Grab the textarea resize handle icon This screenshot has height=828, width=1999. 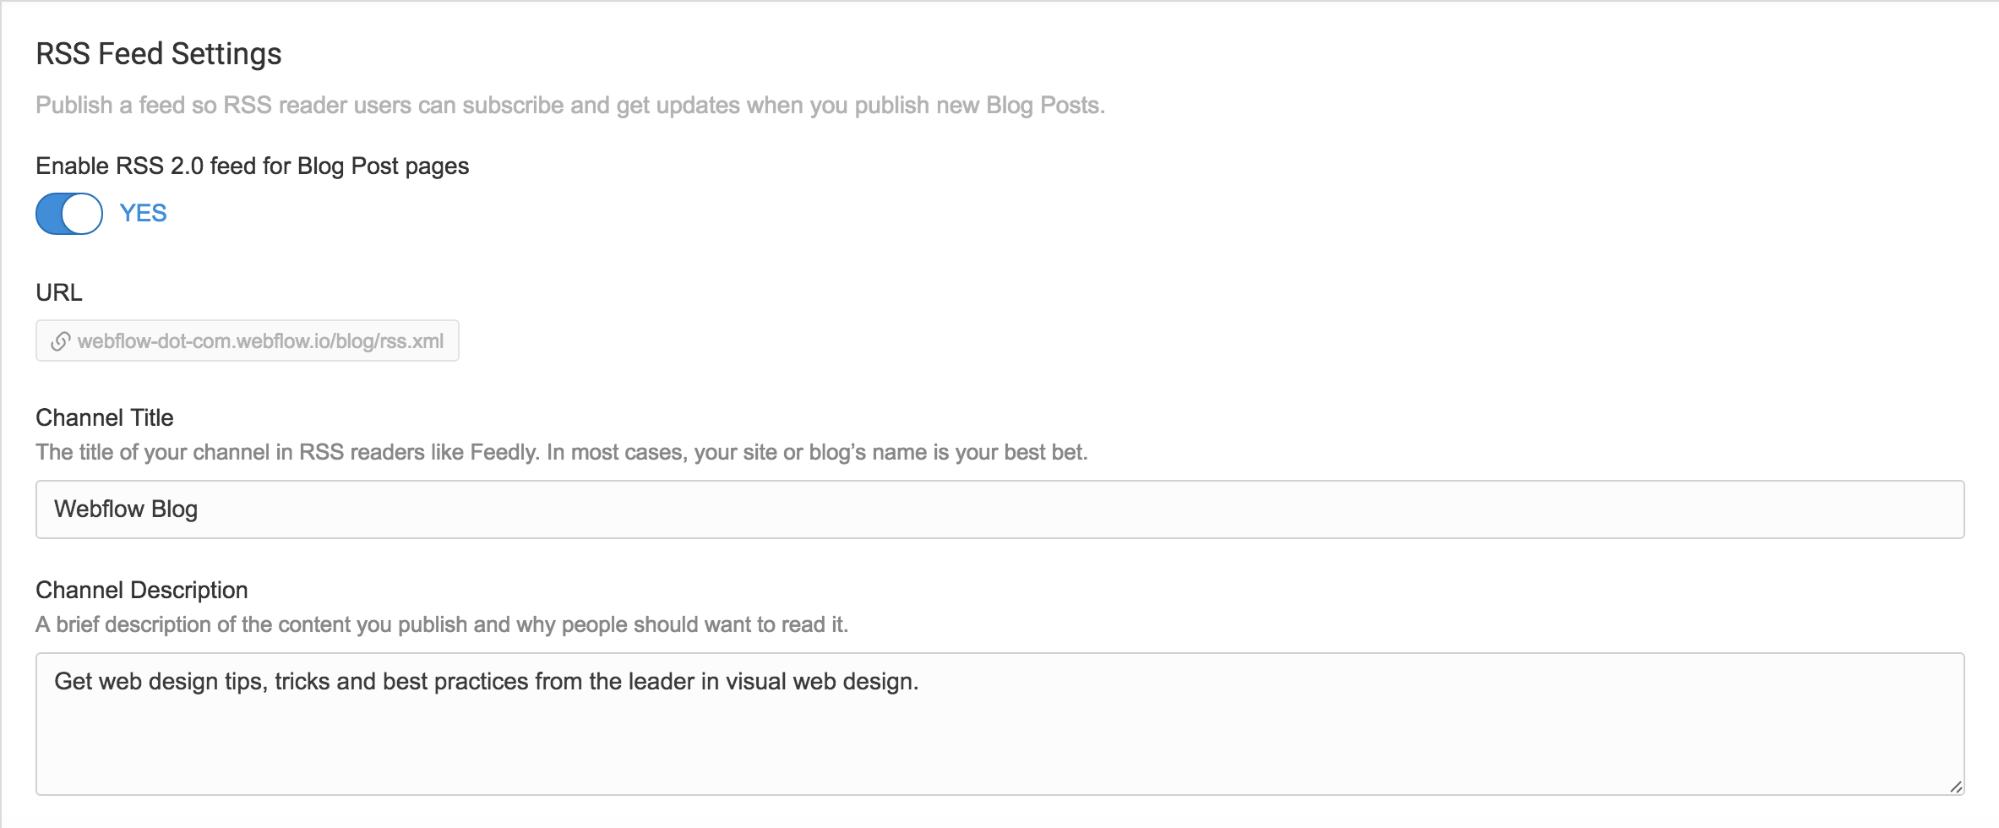(x=1955, y=786)
